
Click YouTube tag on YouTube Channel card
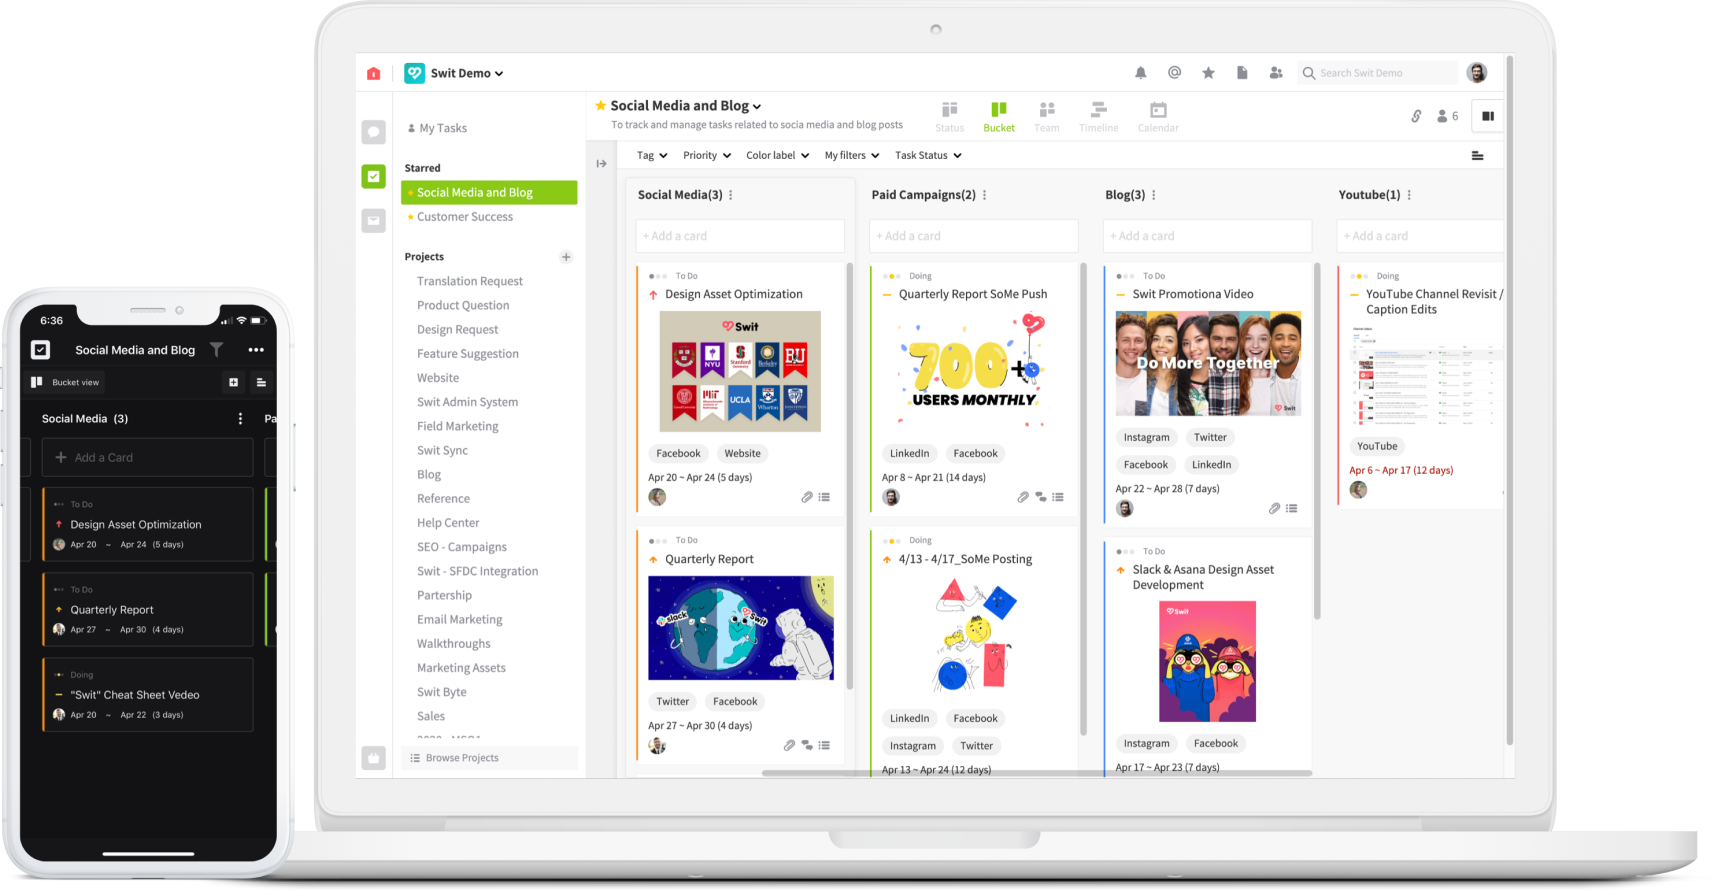tap(1377, 447)
